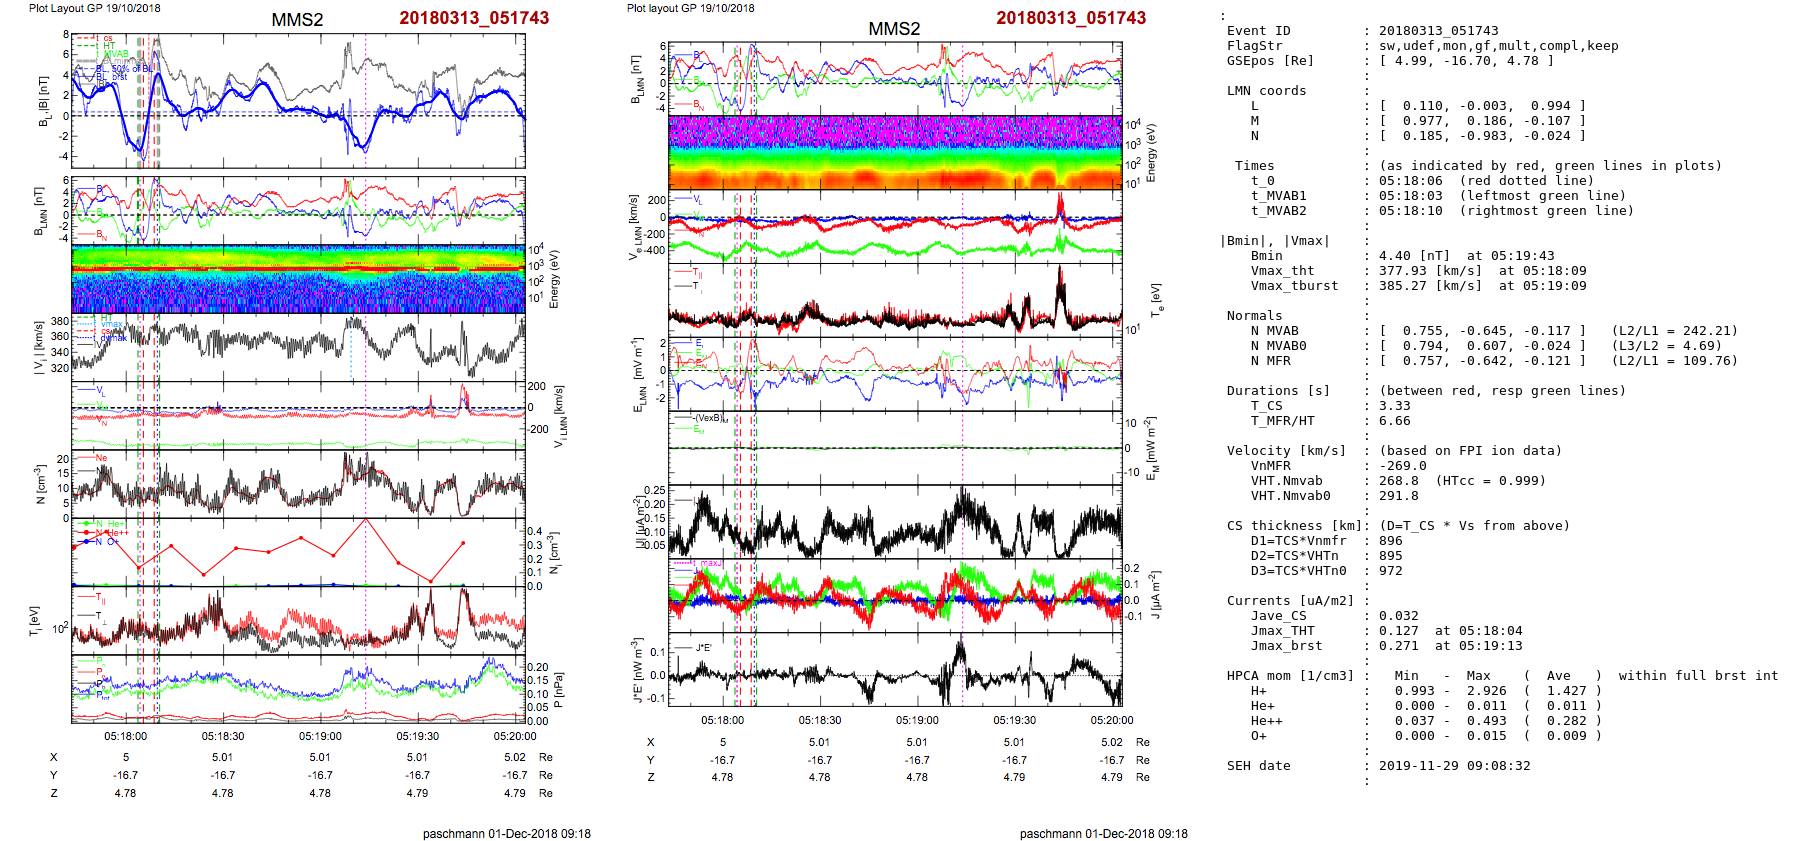Click the ion energy spectrogram in the left plot

[298, 279]
